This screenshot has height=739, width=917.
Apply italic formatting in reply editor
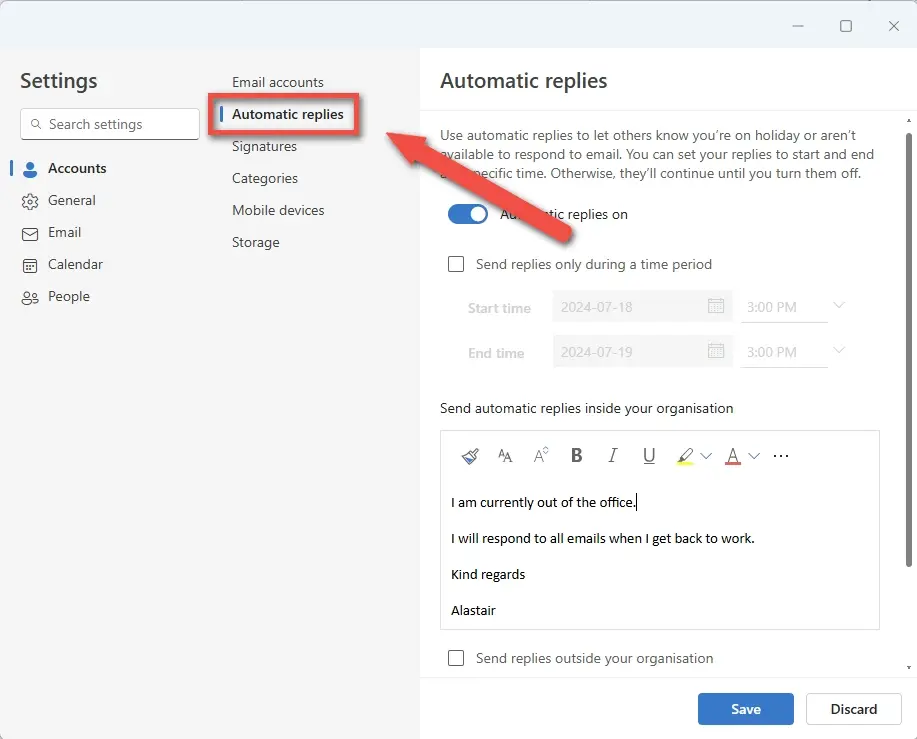click(613, 456)
